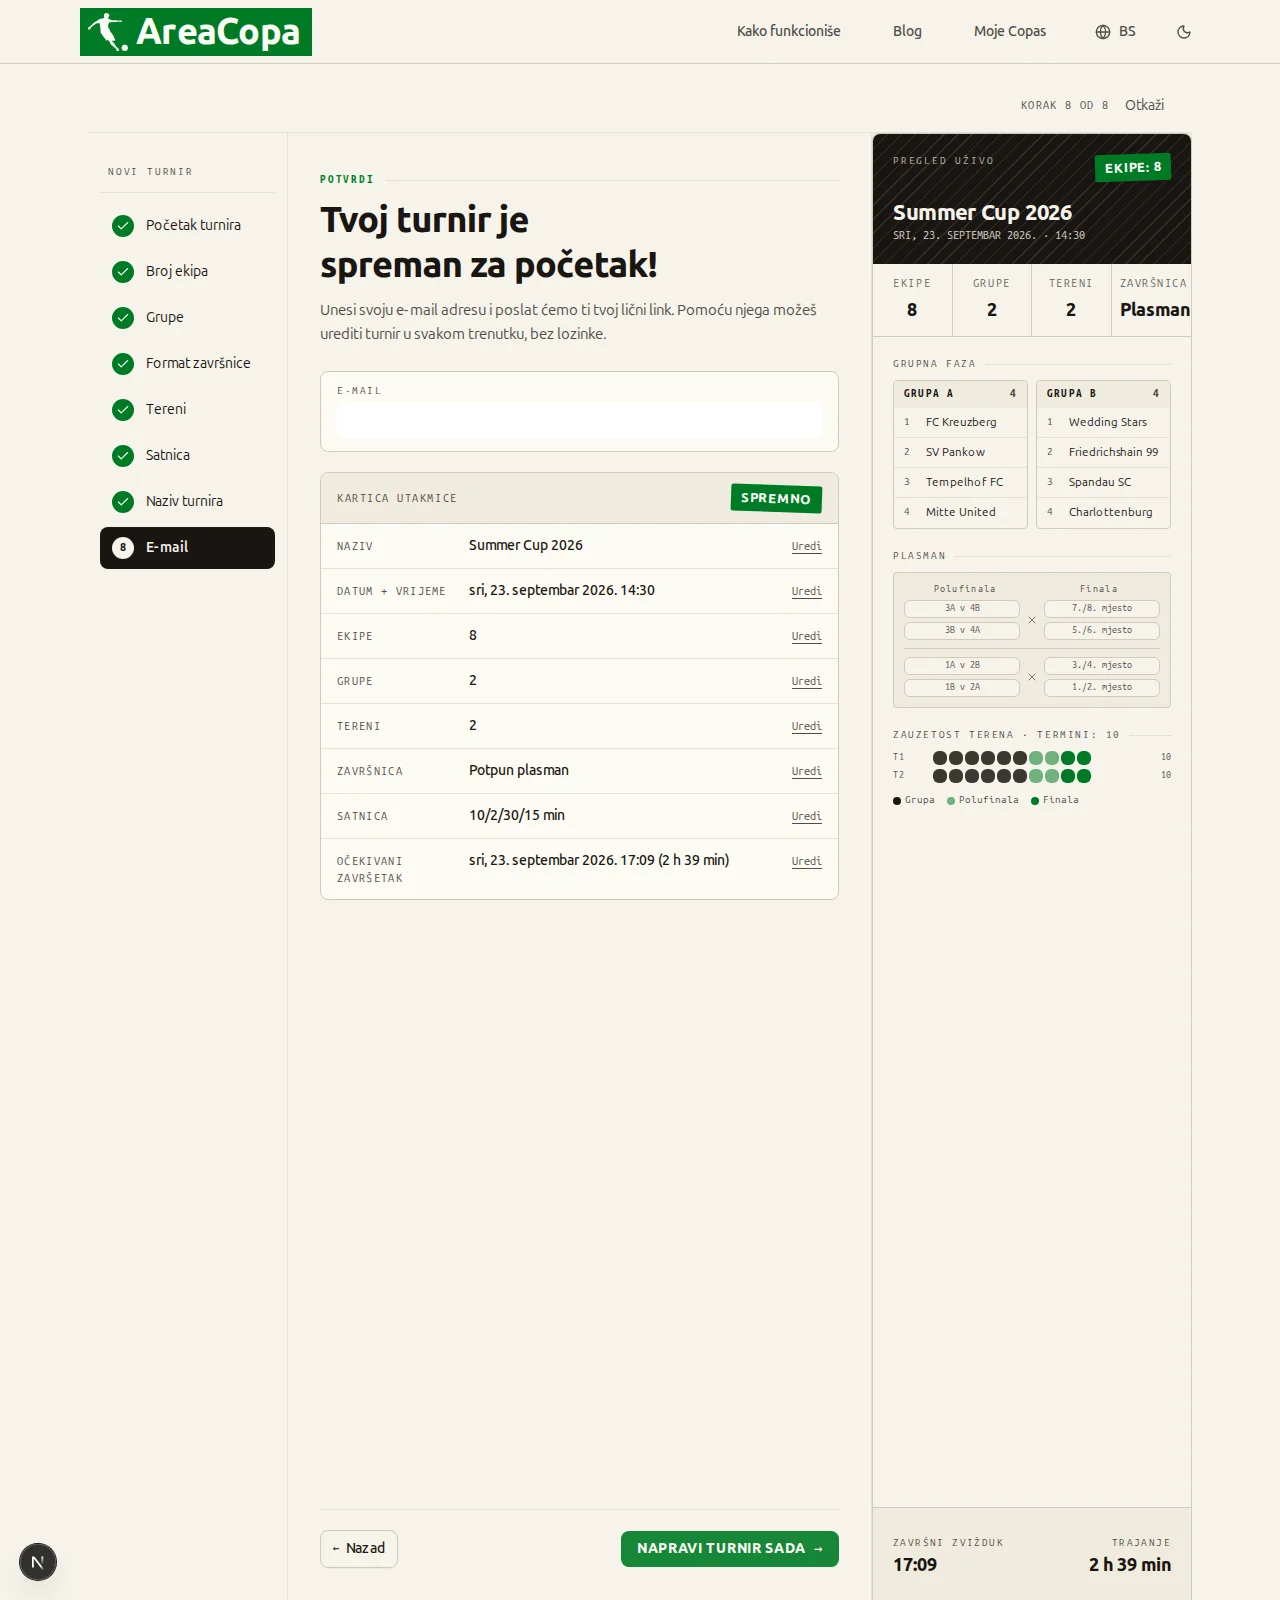This screenshot has width=1280, height=1600.
Task: Click Summer Cup 2026 preview title
Action: click(x=982, y=213)
